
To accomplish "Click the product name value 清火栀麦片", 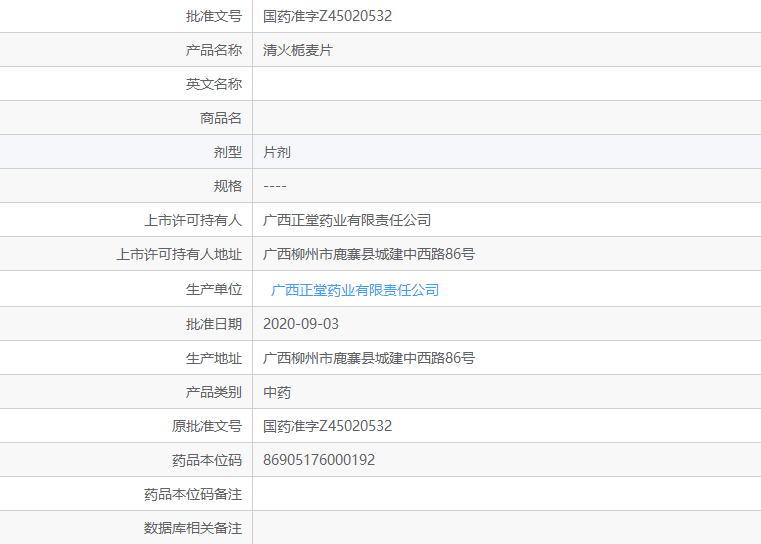I will pyautogui.click(x=298, y=50).
